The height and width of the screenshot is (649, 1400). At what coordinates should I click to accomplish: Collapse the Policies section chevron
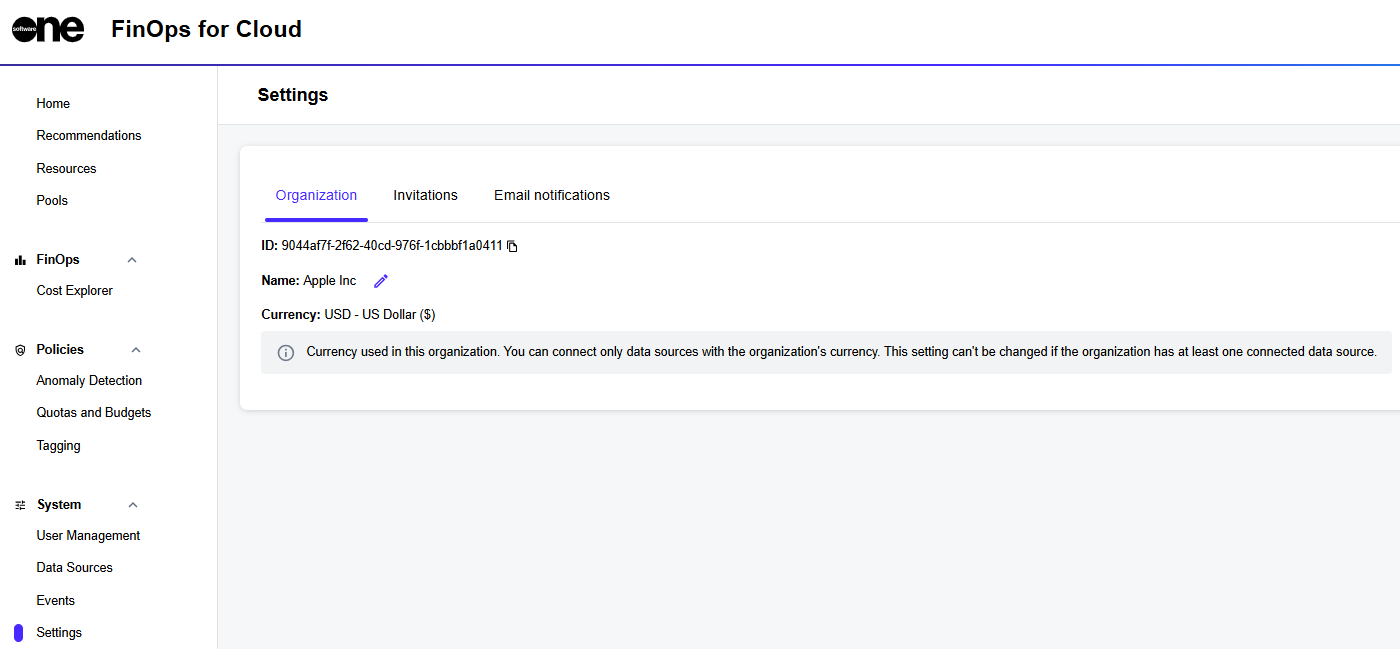(136, 350)
